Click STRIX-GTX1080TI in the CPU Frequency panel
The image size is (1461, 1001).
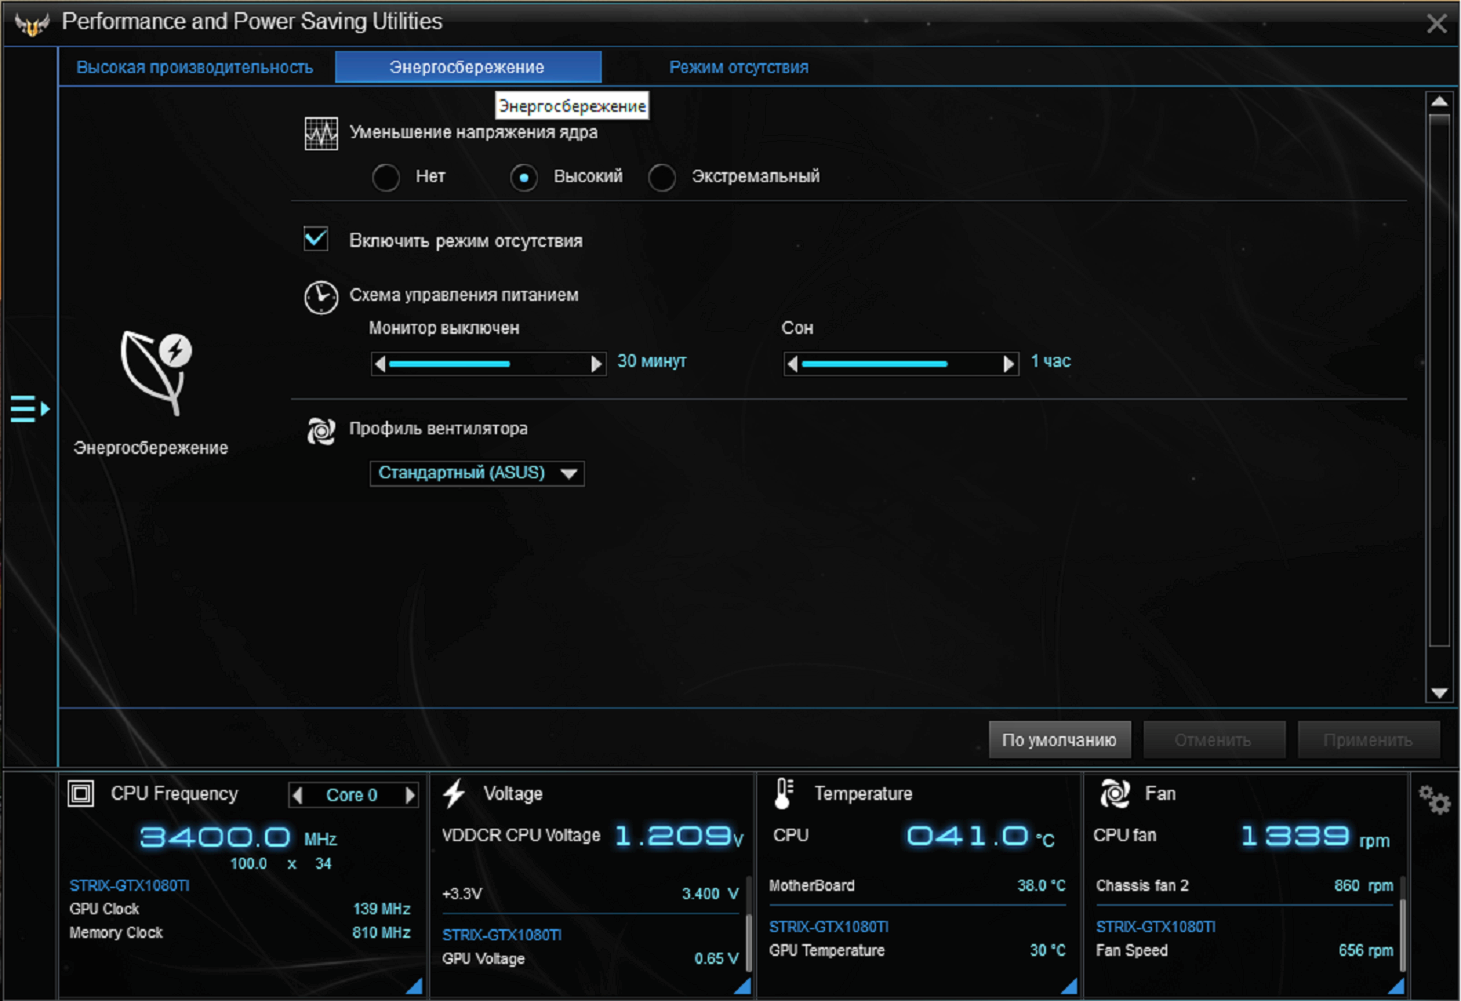tap(129, 886)
